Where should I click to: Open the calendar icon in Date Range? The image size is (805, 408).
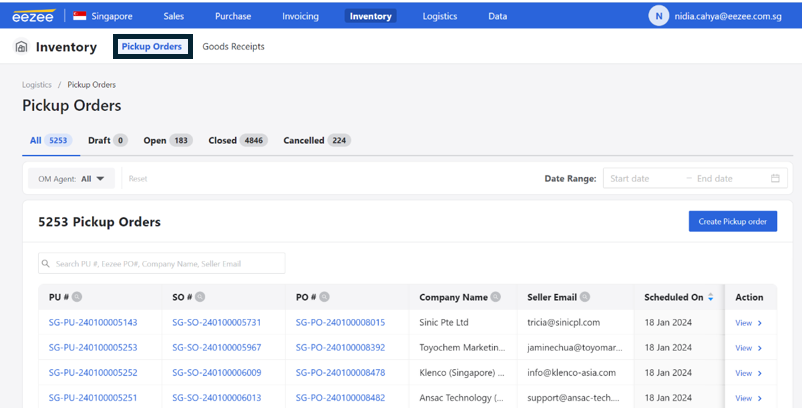[x=775, y=178]
